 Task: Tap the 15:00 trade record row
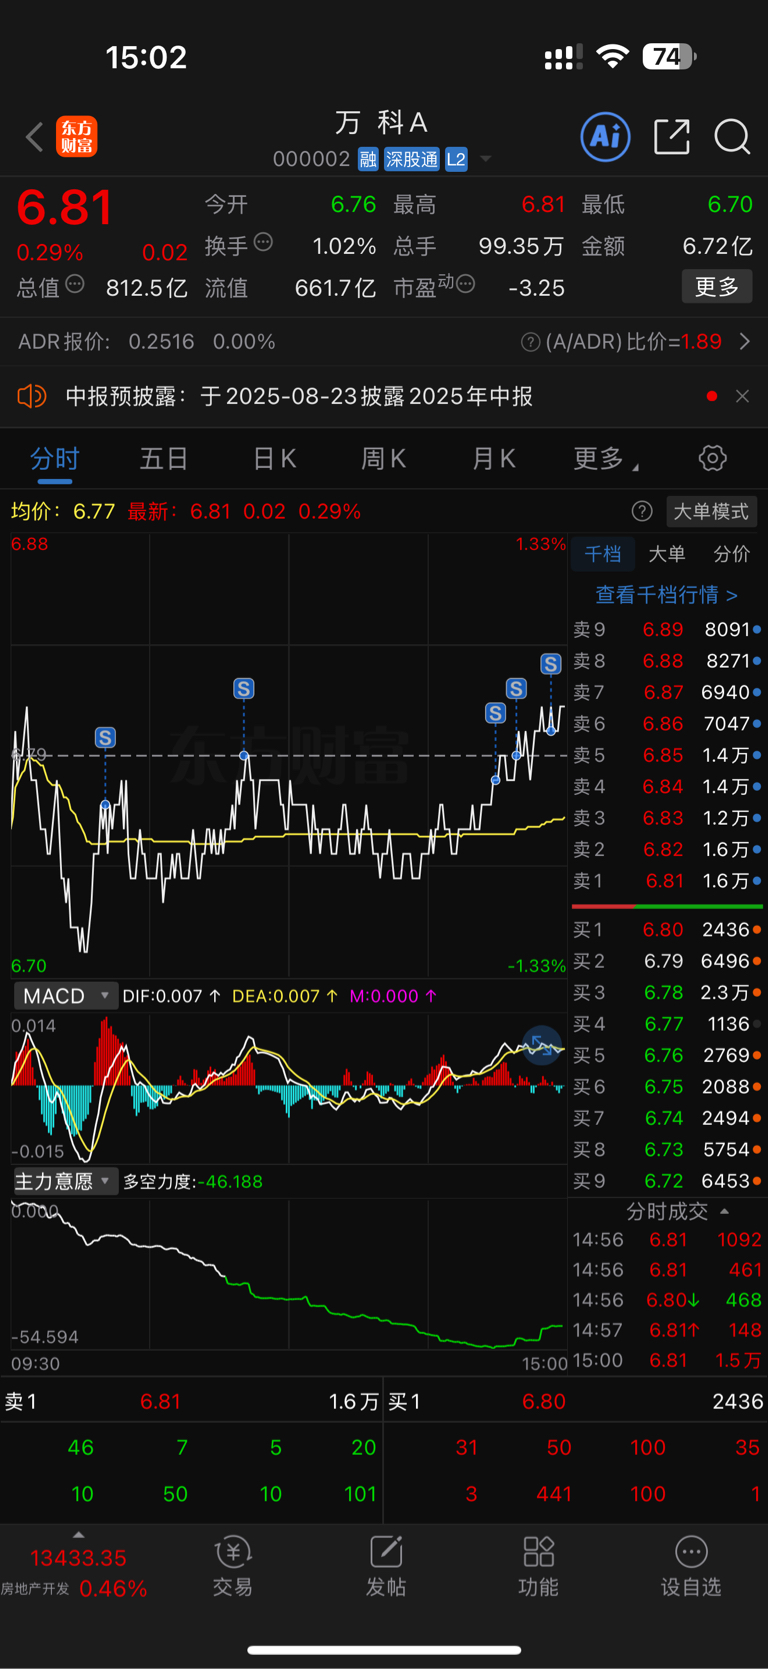pyautogui.click(x=667, y=1360)
